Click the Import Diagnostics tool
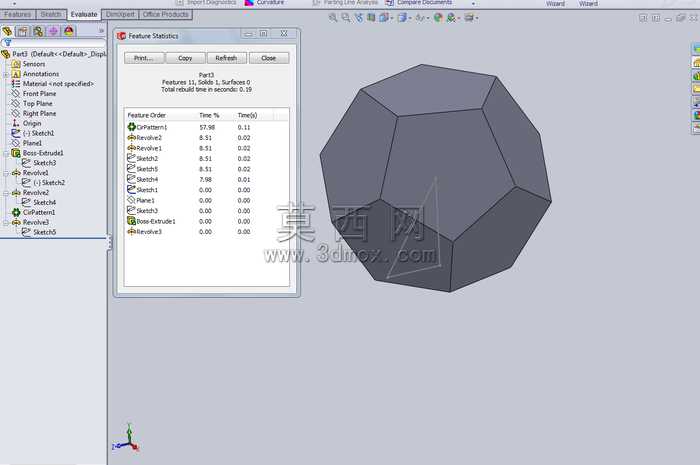 tap(205, 3)
